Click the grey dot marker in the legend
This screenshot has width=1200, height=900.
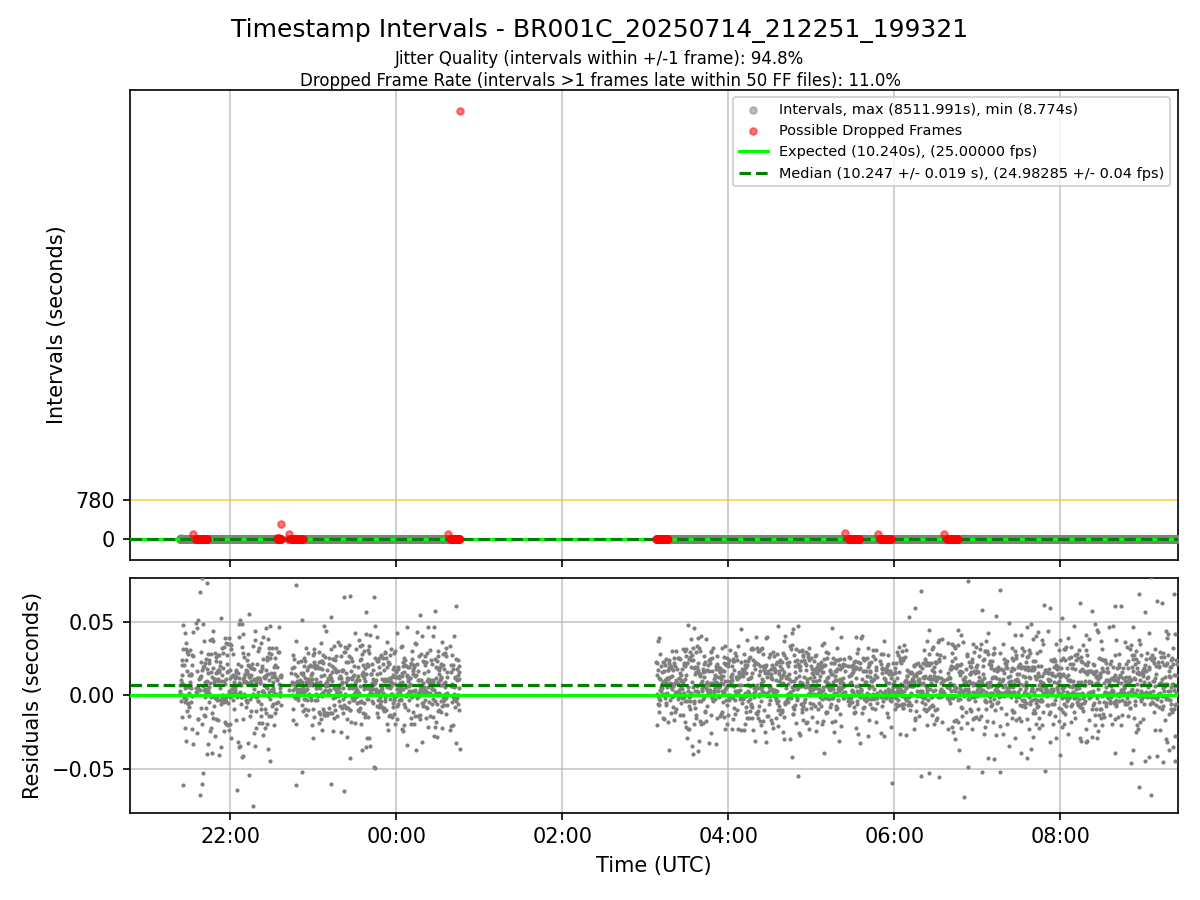(x=754, y=110)
